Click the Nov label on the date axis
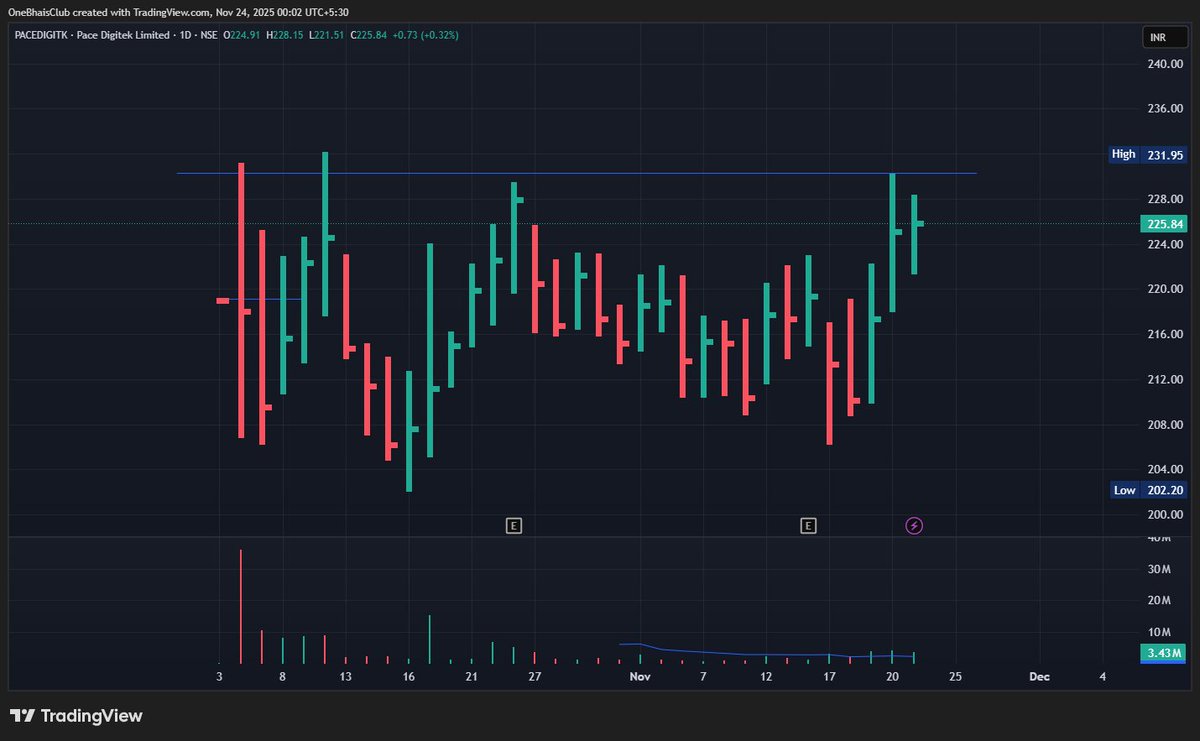 639,677
